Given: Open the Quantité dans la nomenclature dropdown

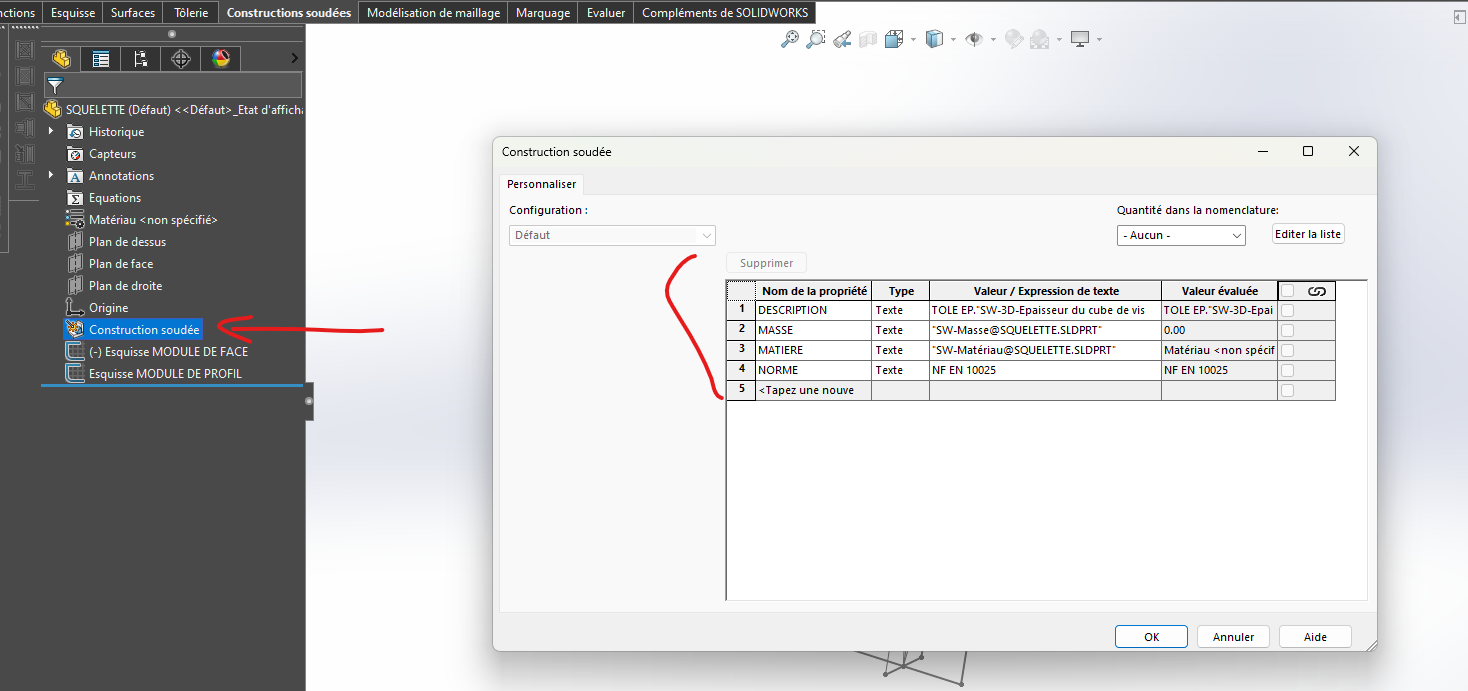Looking at the screenshot, I should tap(1181, 235).
